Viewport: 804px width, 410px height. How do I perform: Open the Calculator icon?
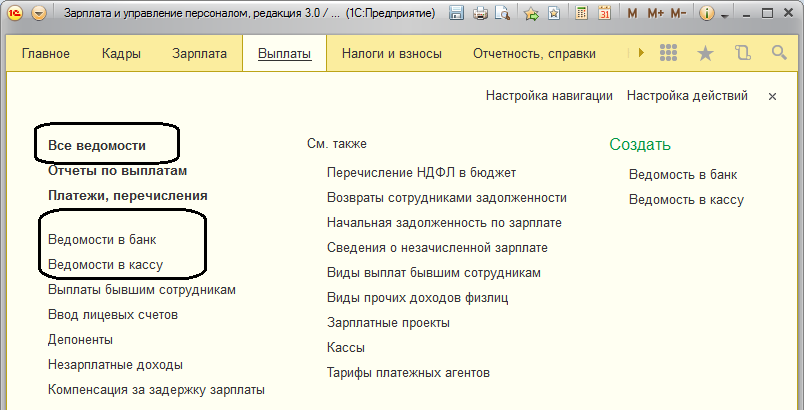click(x=581, y=13)
